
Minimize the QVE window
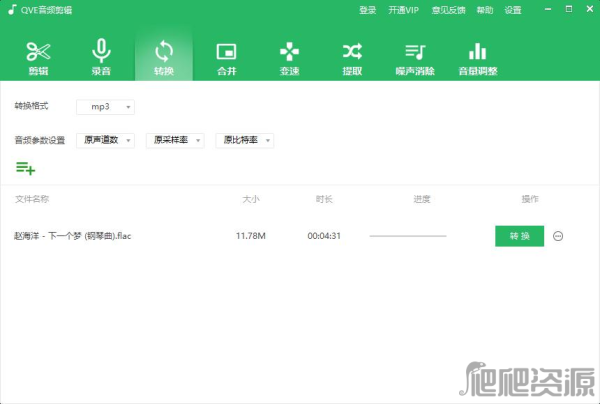pos(548,9)
